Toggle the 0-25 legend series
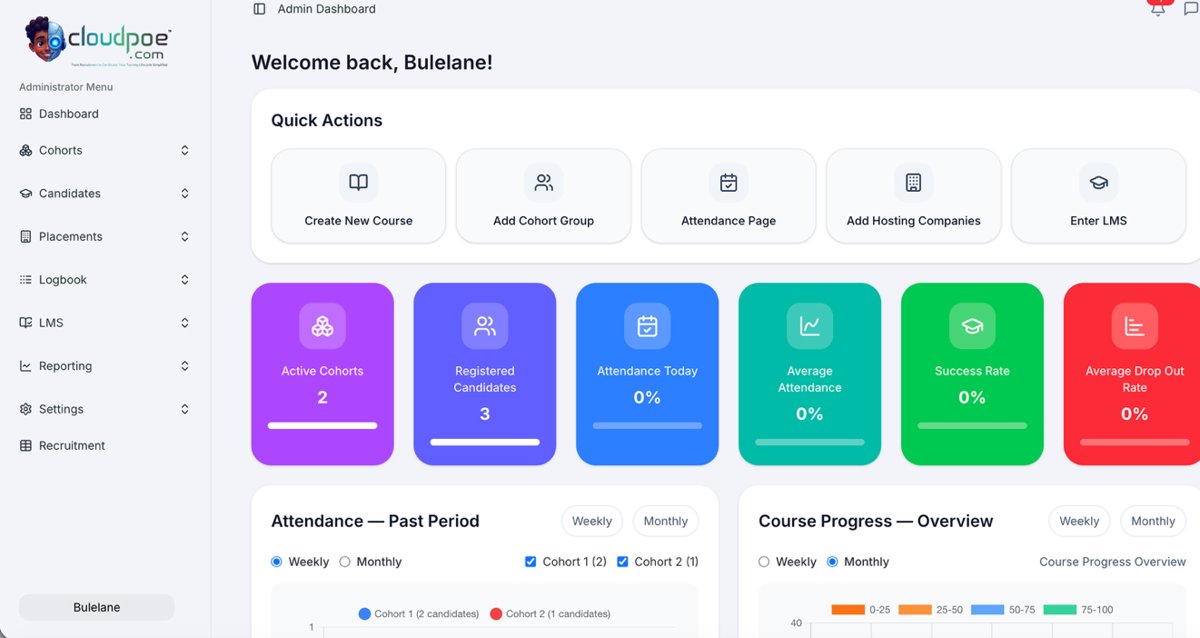The height and width of the screenshot is (638, 1200). point(861,609)
